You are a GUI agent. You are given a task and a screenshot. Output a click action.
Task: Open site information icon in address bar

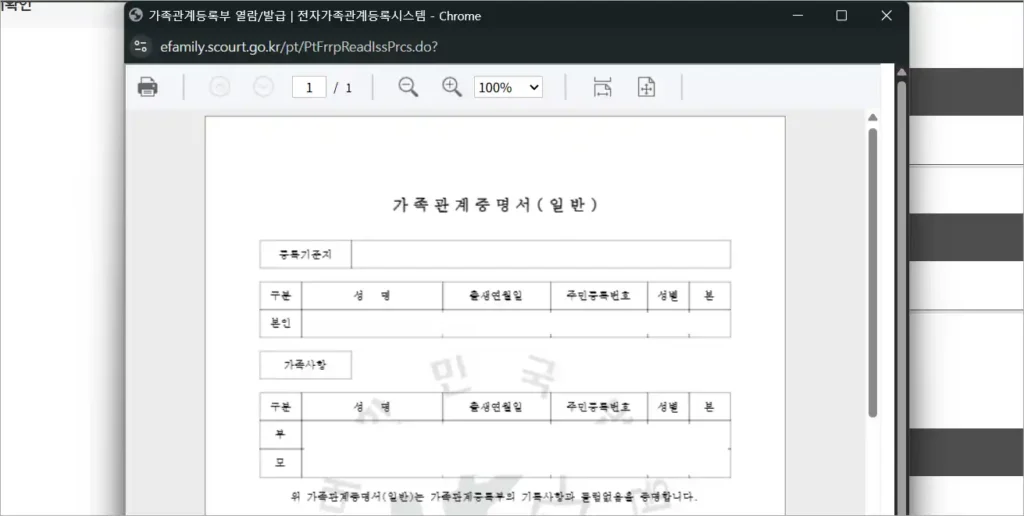(x=140, y=46)
